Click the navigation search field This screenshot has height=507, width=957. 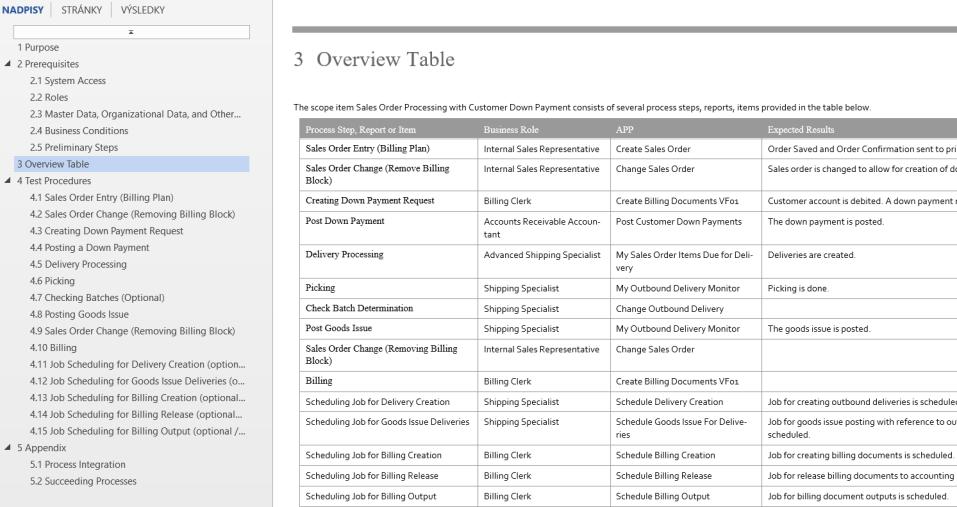click(x=131, y=32)
